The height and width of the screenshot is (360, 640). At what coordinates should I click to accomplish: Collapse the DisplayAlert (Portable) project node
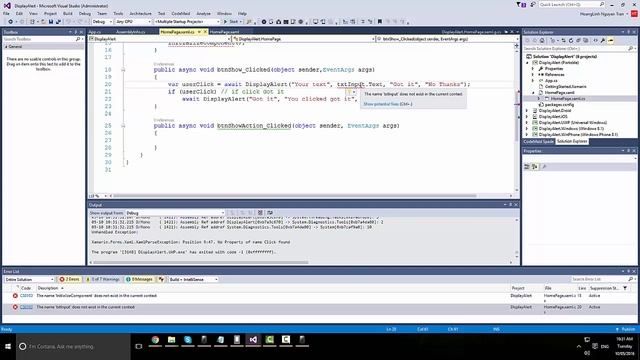[527, 63]
